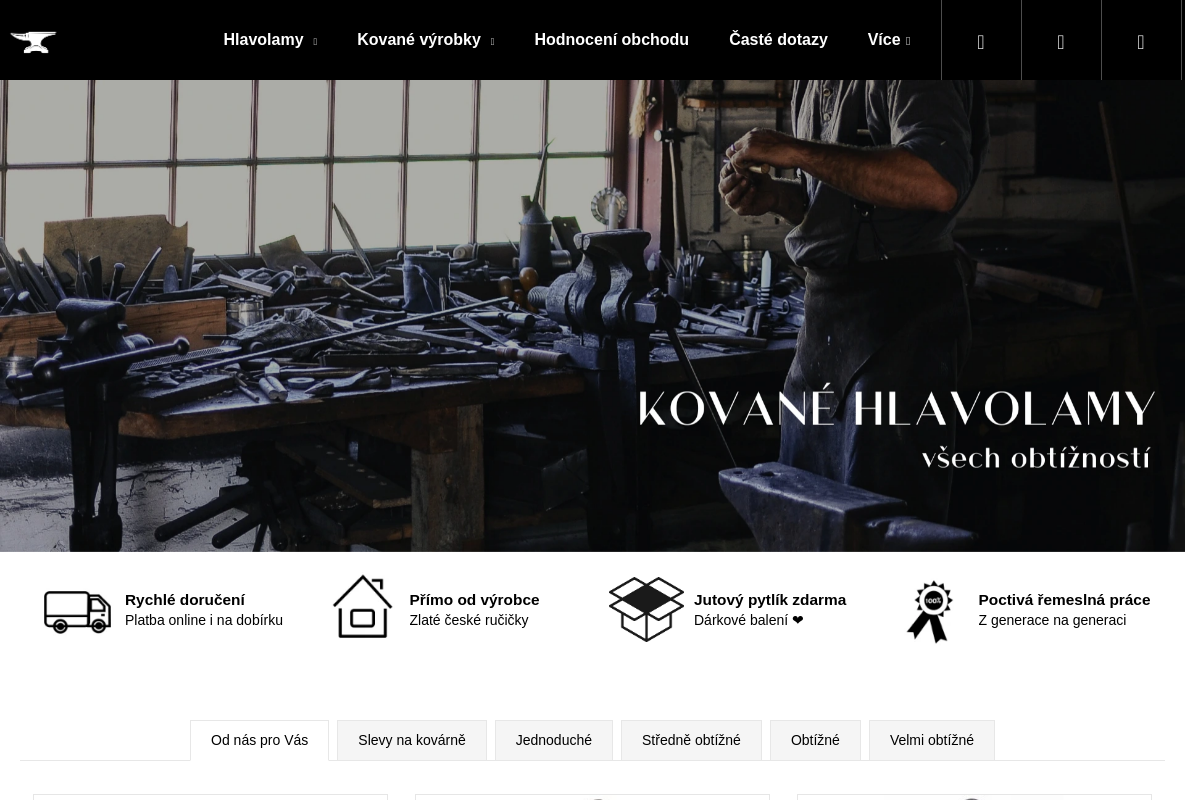The width and height of the screenshot is (1200, 800).
Task: Open Časté dotazy page
Action: [x=778, y=40]
